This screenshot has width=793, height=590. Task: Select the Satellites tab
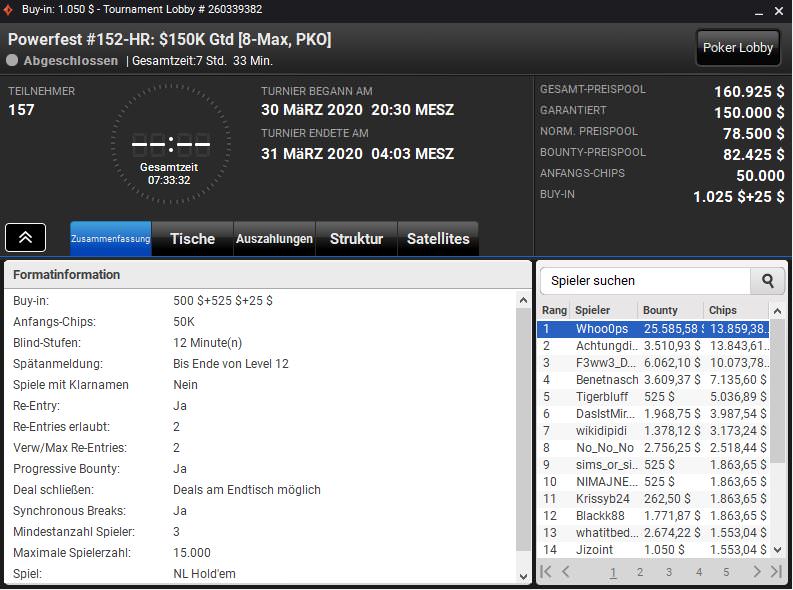pos(437,239)
